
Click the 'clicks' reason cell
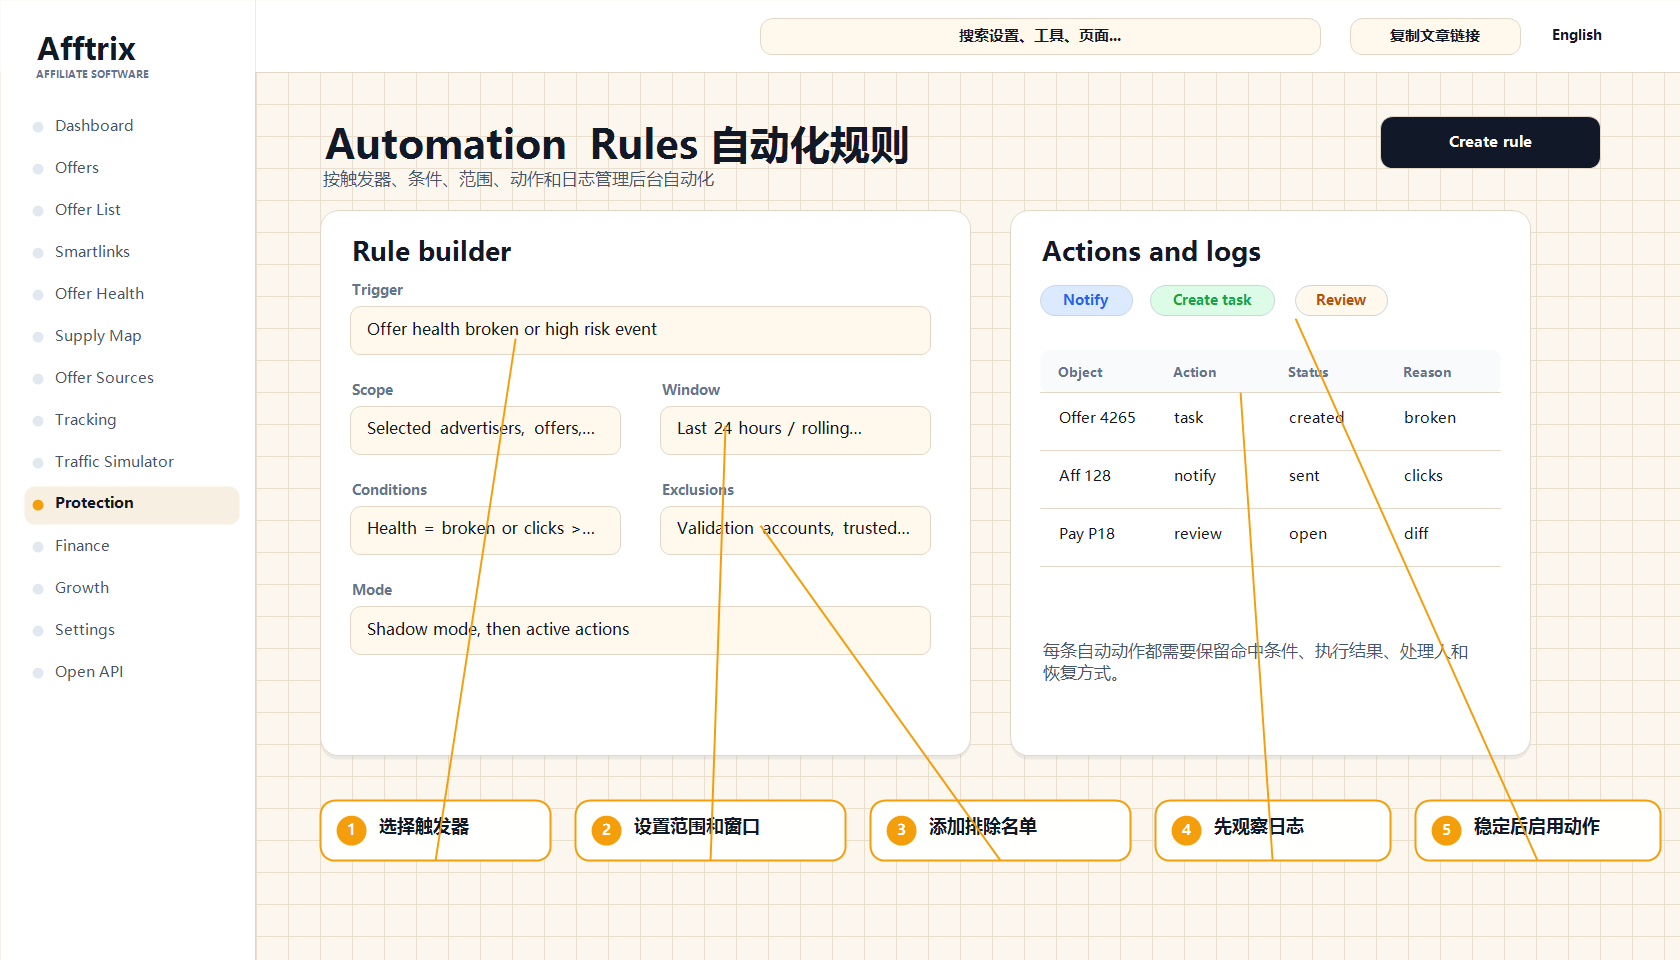click(x=1423, y=476)
